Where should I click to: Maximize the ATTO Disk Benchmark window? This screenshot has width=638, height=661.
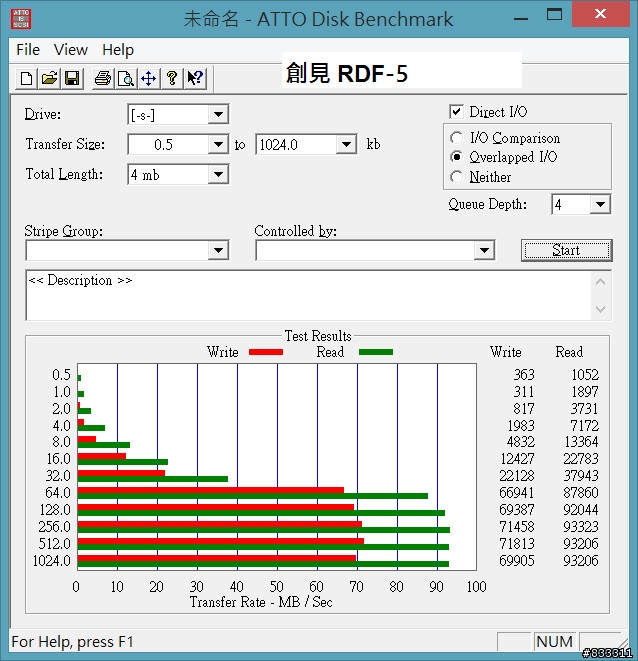click(554, 15)
